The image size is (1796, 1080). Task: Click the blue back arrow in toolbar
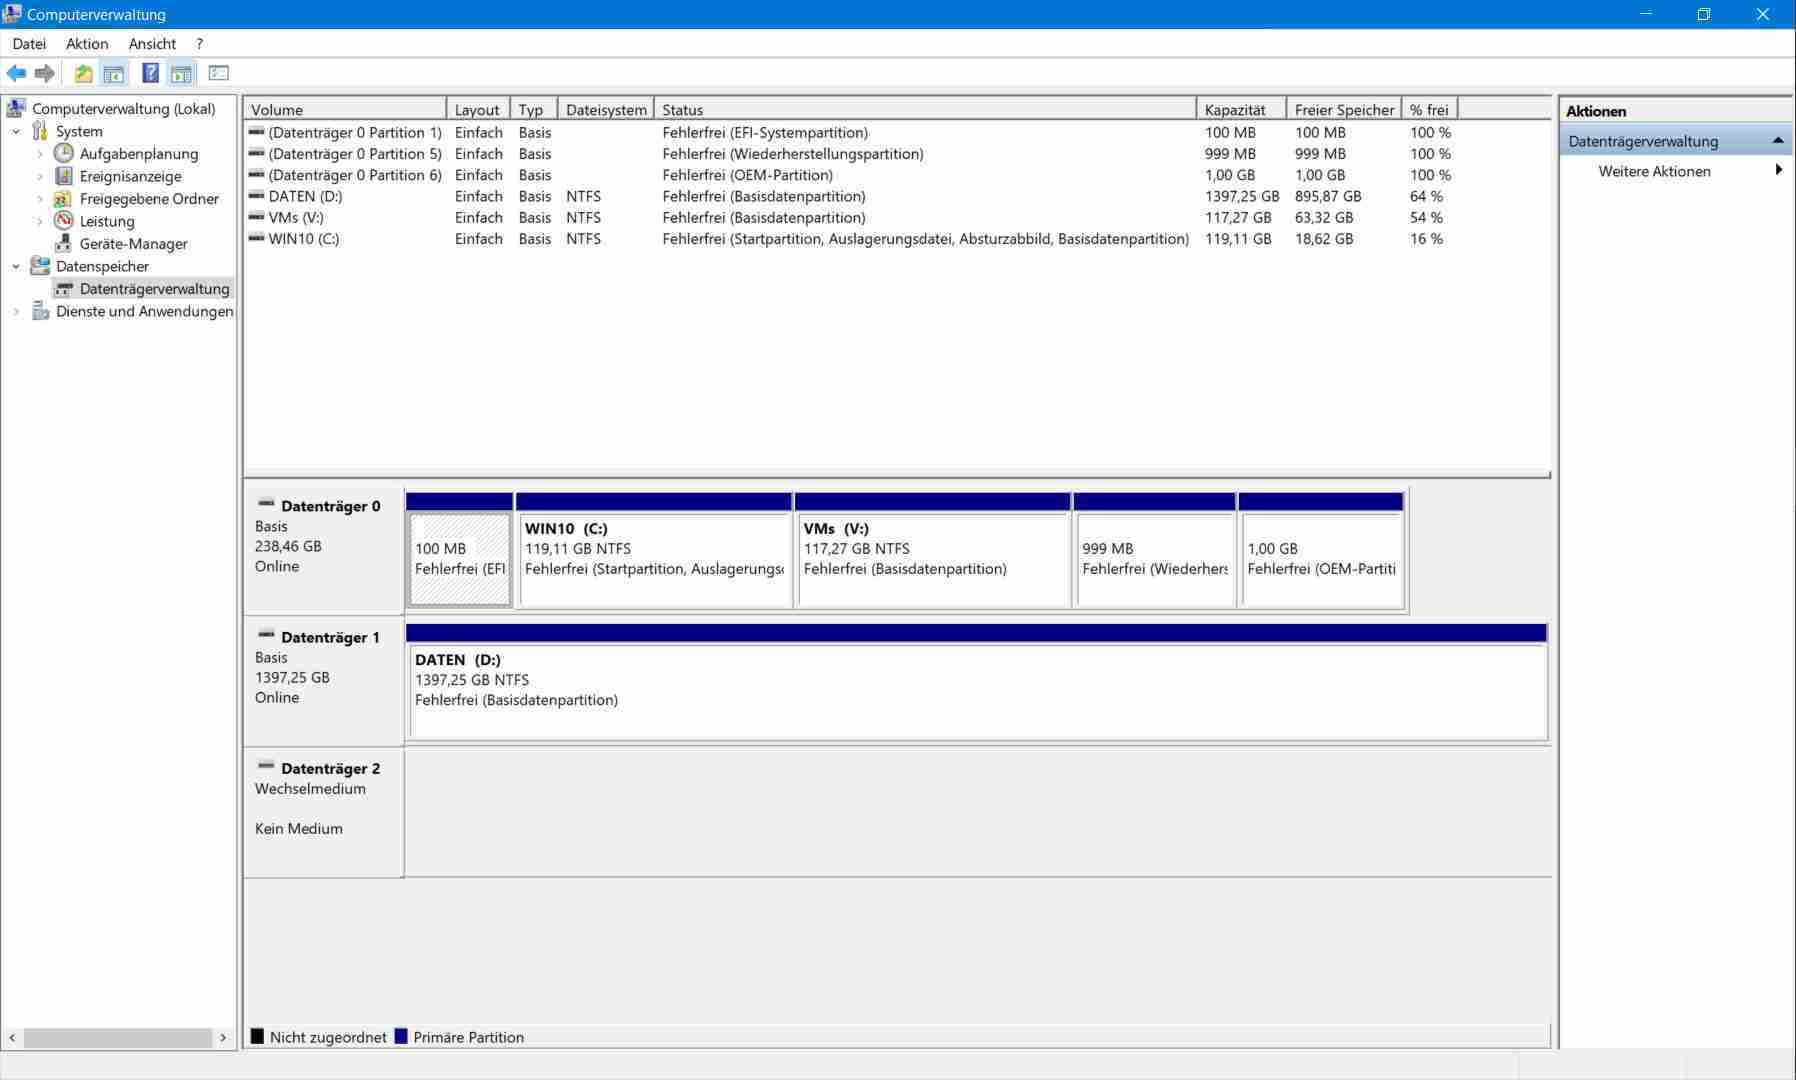point(16,73)
